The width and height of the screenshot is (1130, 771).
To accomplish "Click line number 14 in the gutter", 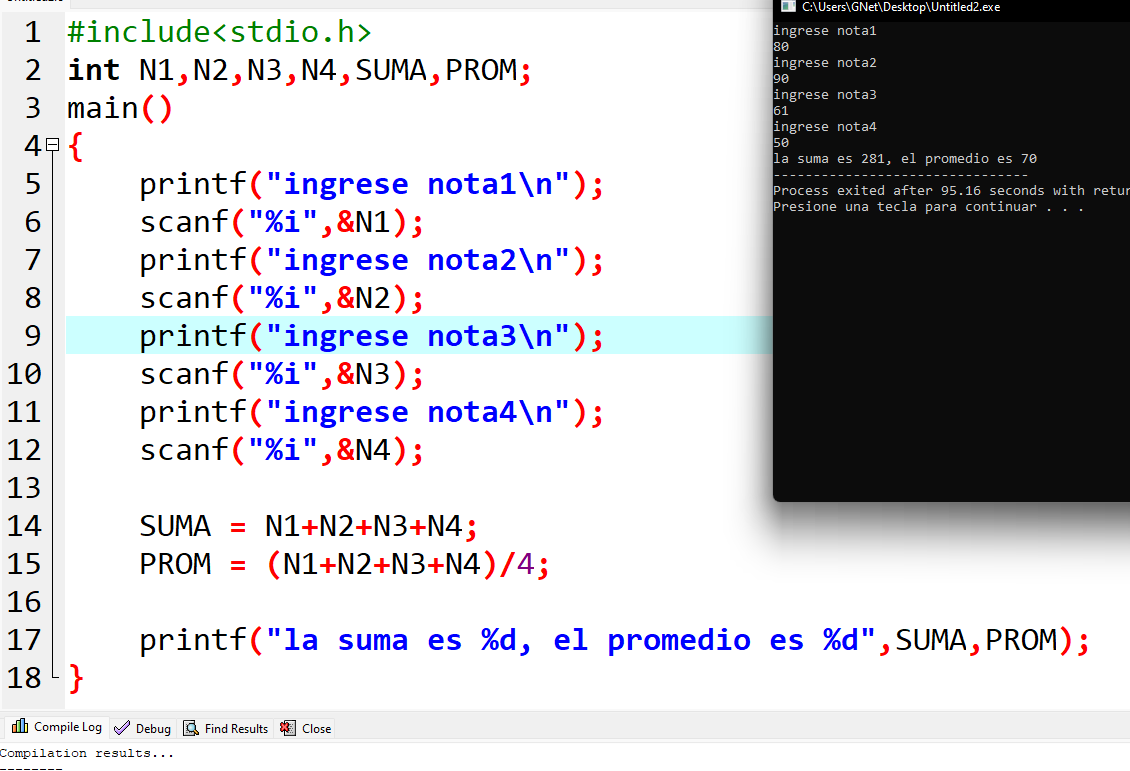I will point(24,526).
